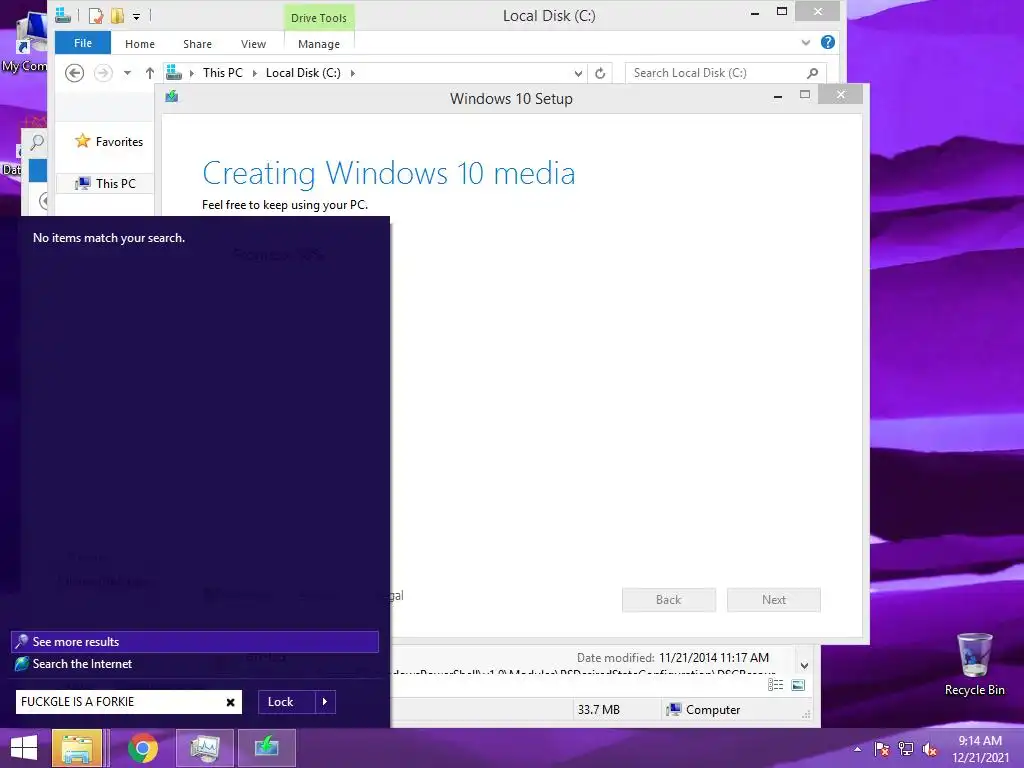Screen dimensions: 1024x768
Task: Select Favorites in navigation pane
Action: point(109,142)
